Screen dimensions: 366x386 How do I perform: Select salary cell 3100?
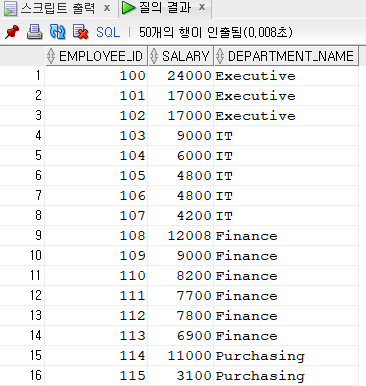(x=180, y=376)
